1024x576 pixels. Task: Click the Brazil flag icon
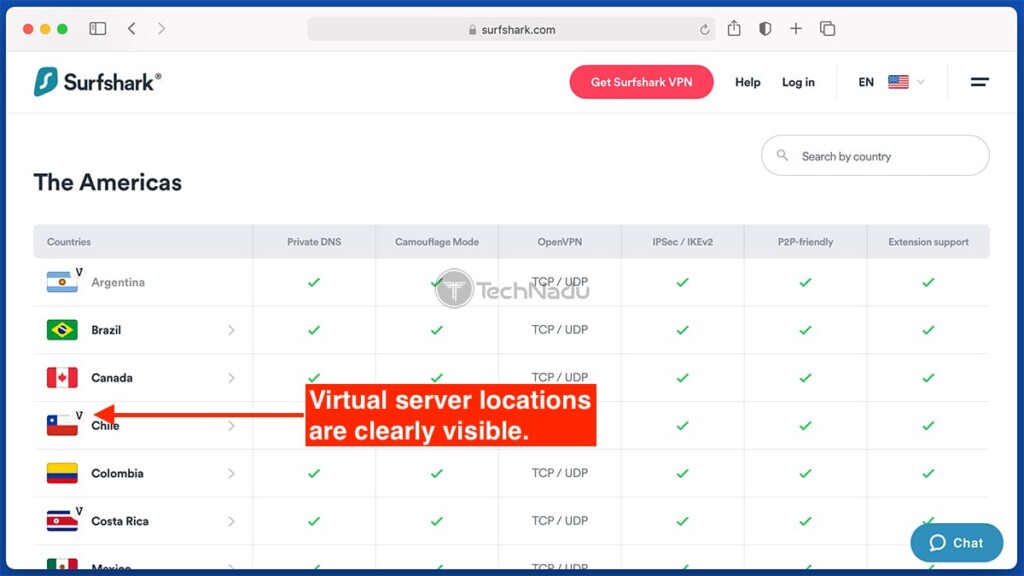point(62,330)
